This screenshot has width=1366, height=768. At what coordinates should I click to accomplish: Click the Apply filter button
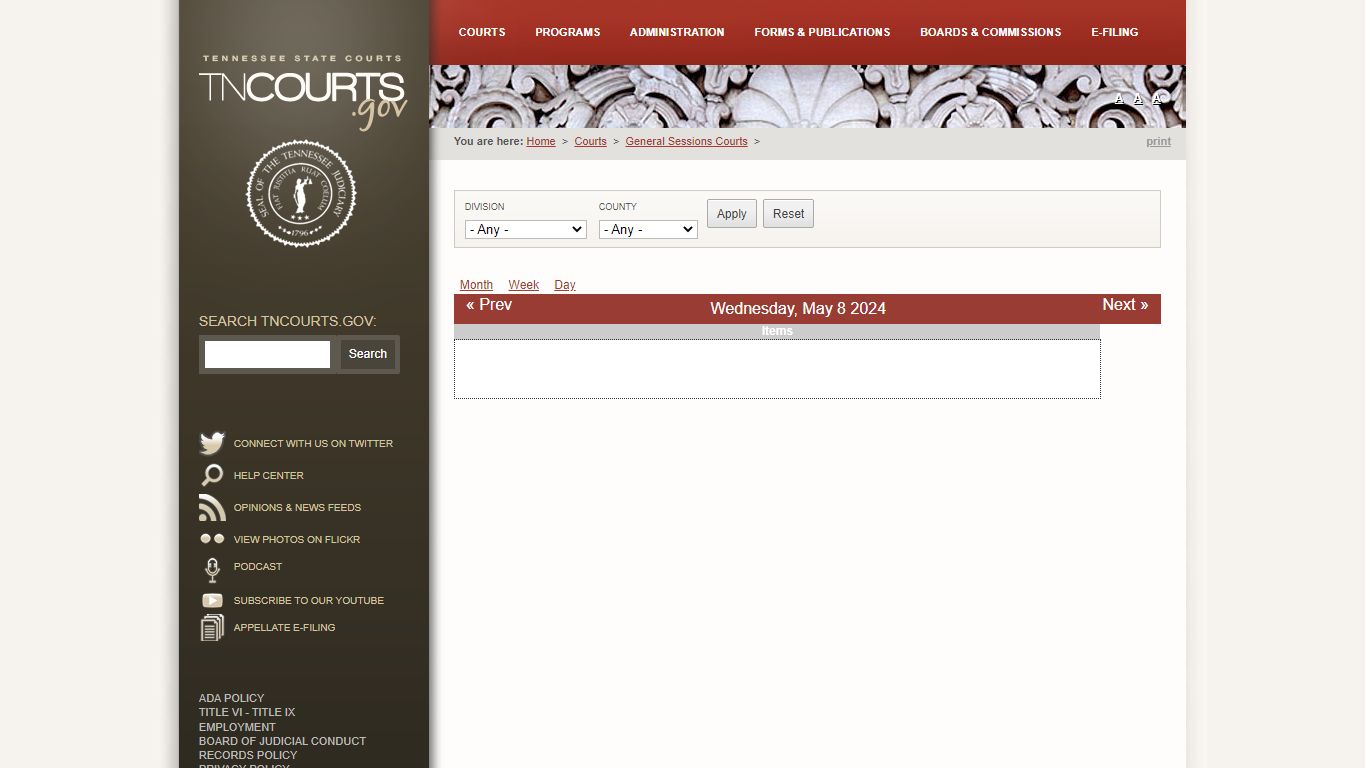(732, 214)
